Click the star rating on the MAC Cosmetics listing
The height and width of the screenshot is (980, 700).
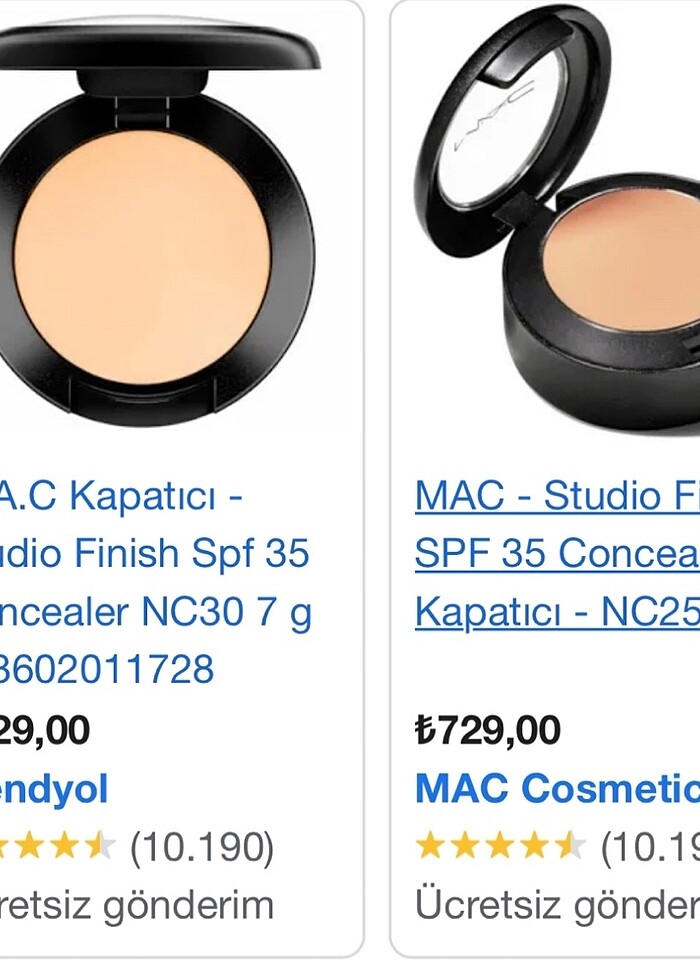(501, 846)
